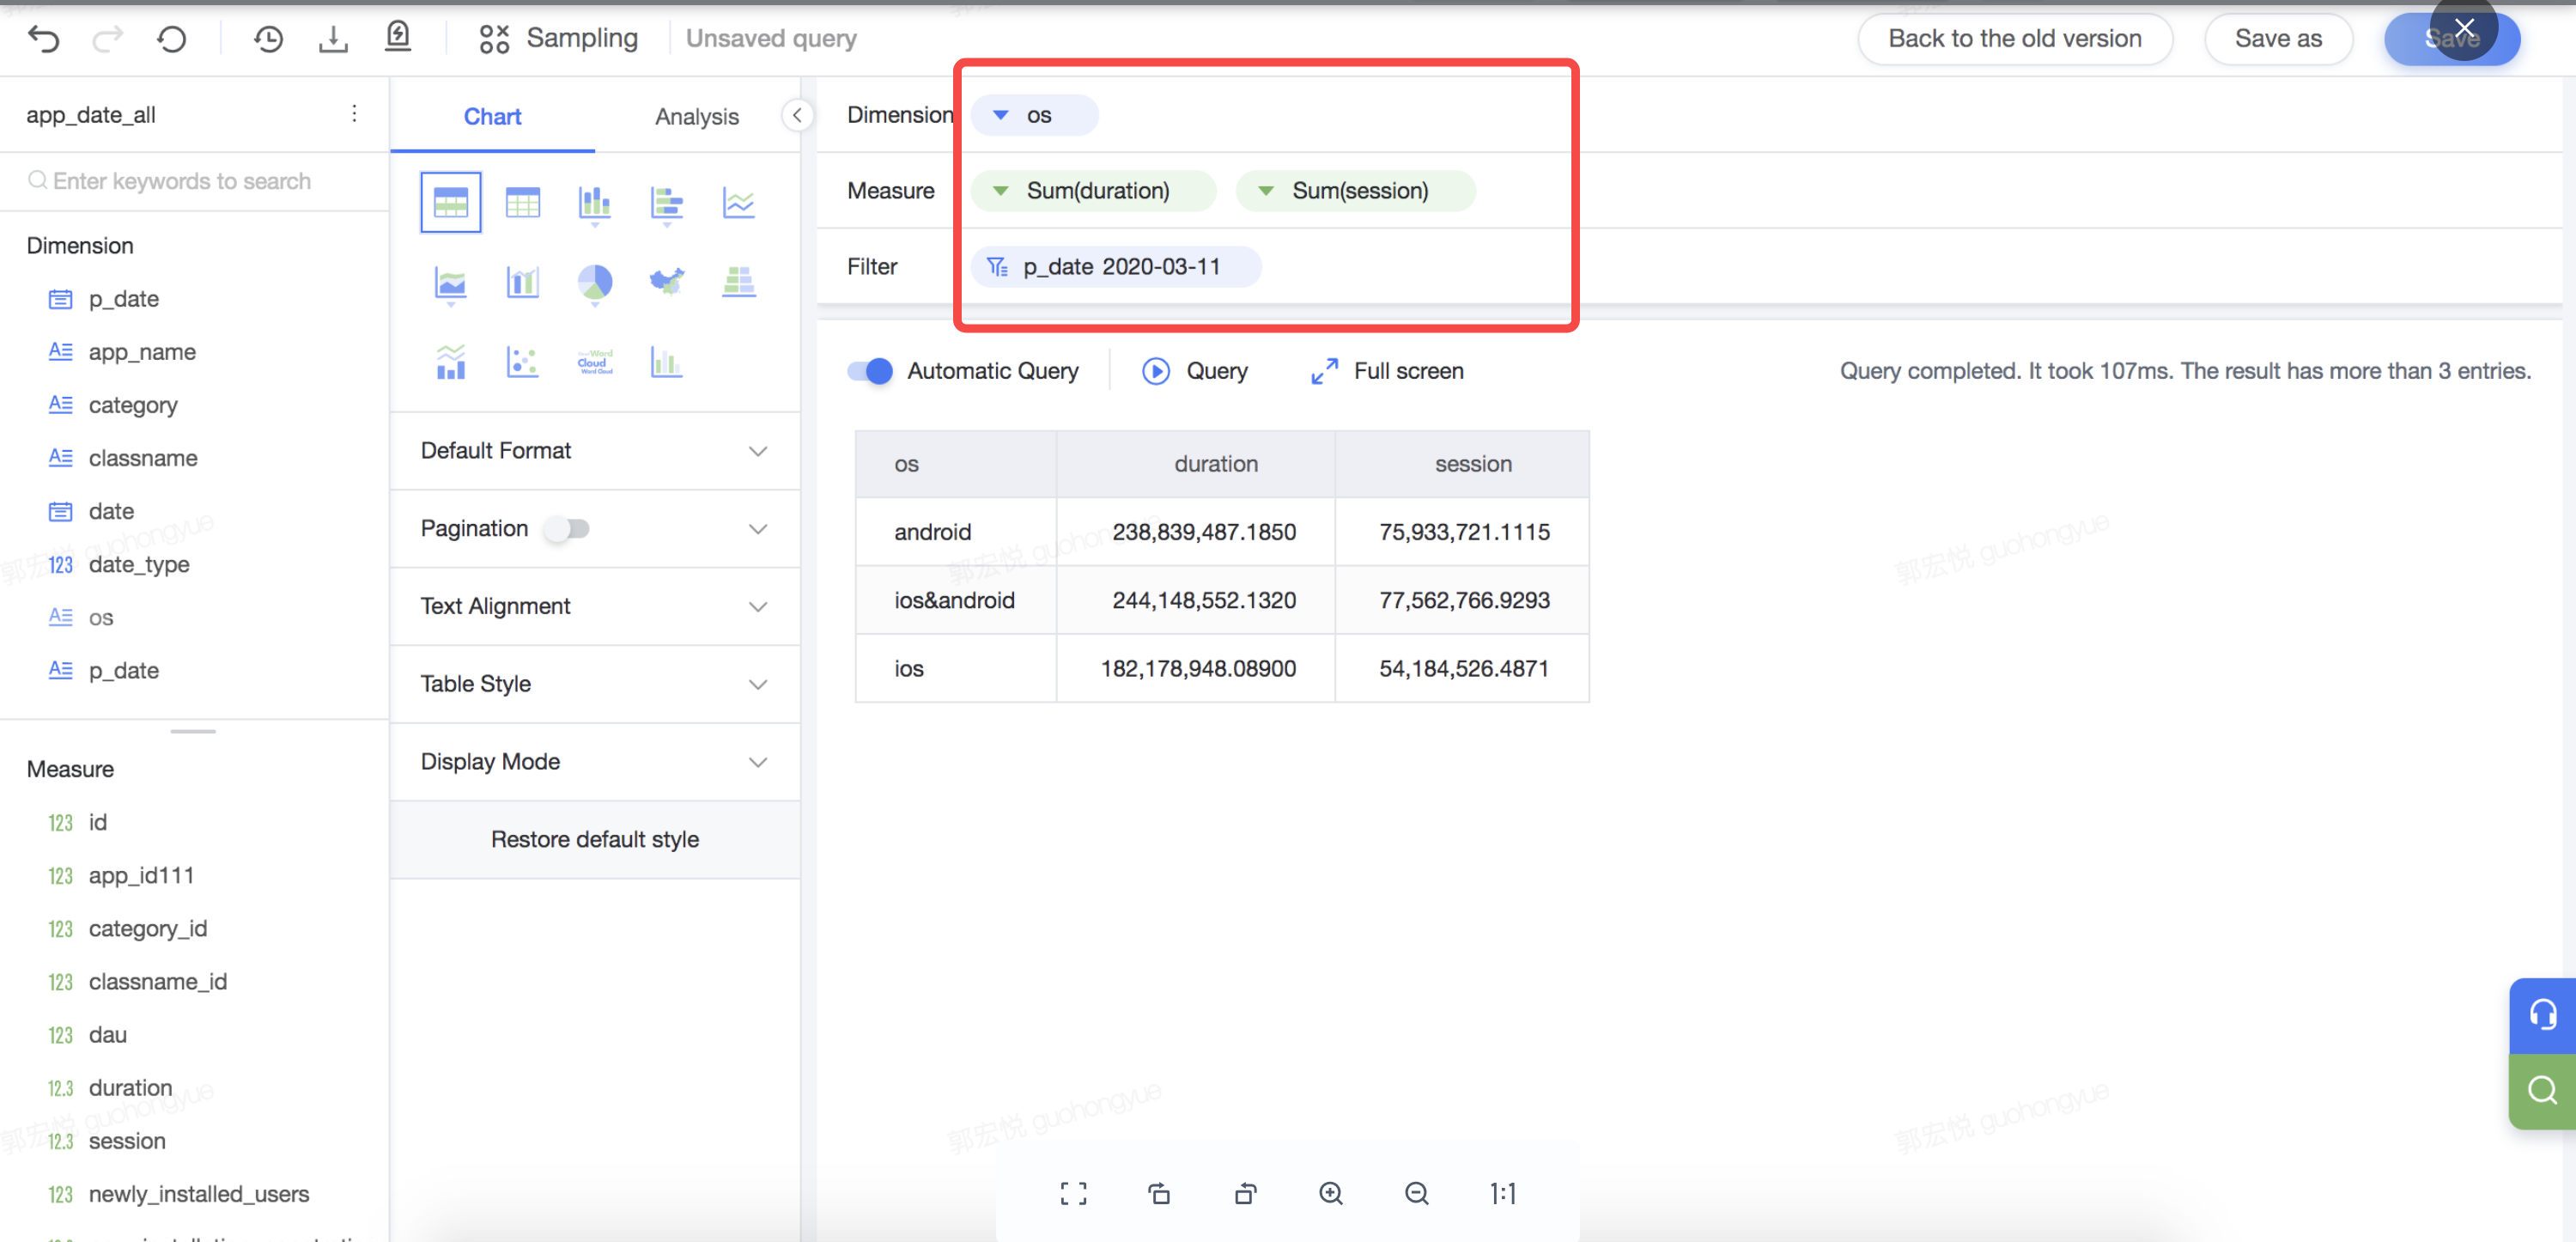
Task: Click the rotate-left canvas icon
Action: [1159, 1193]
